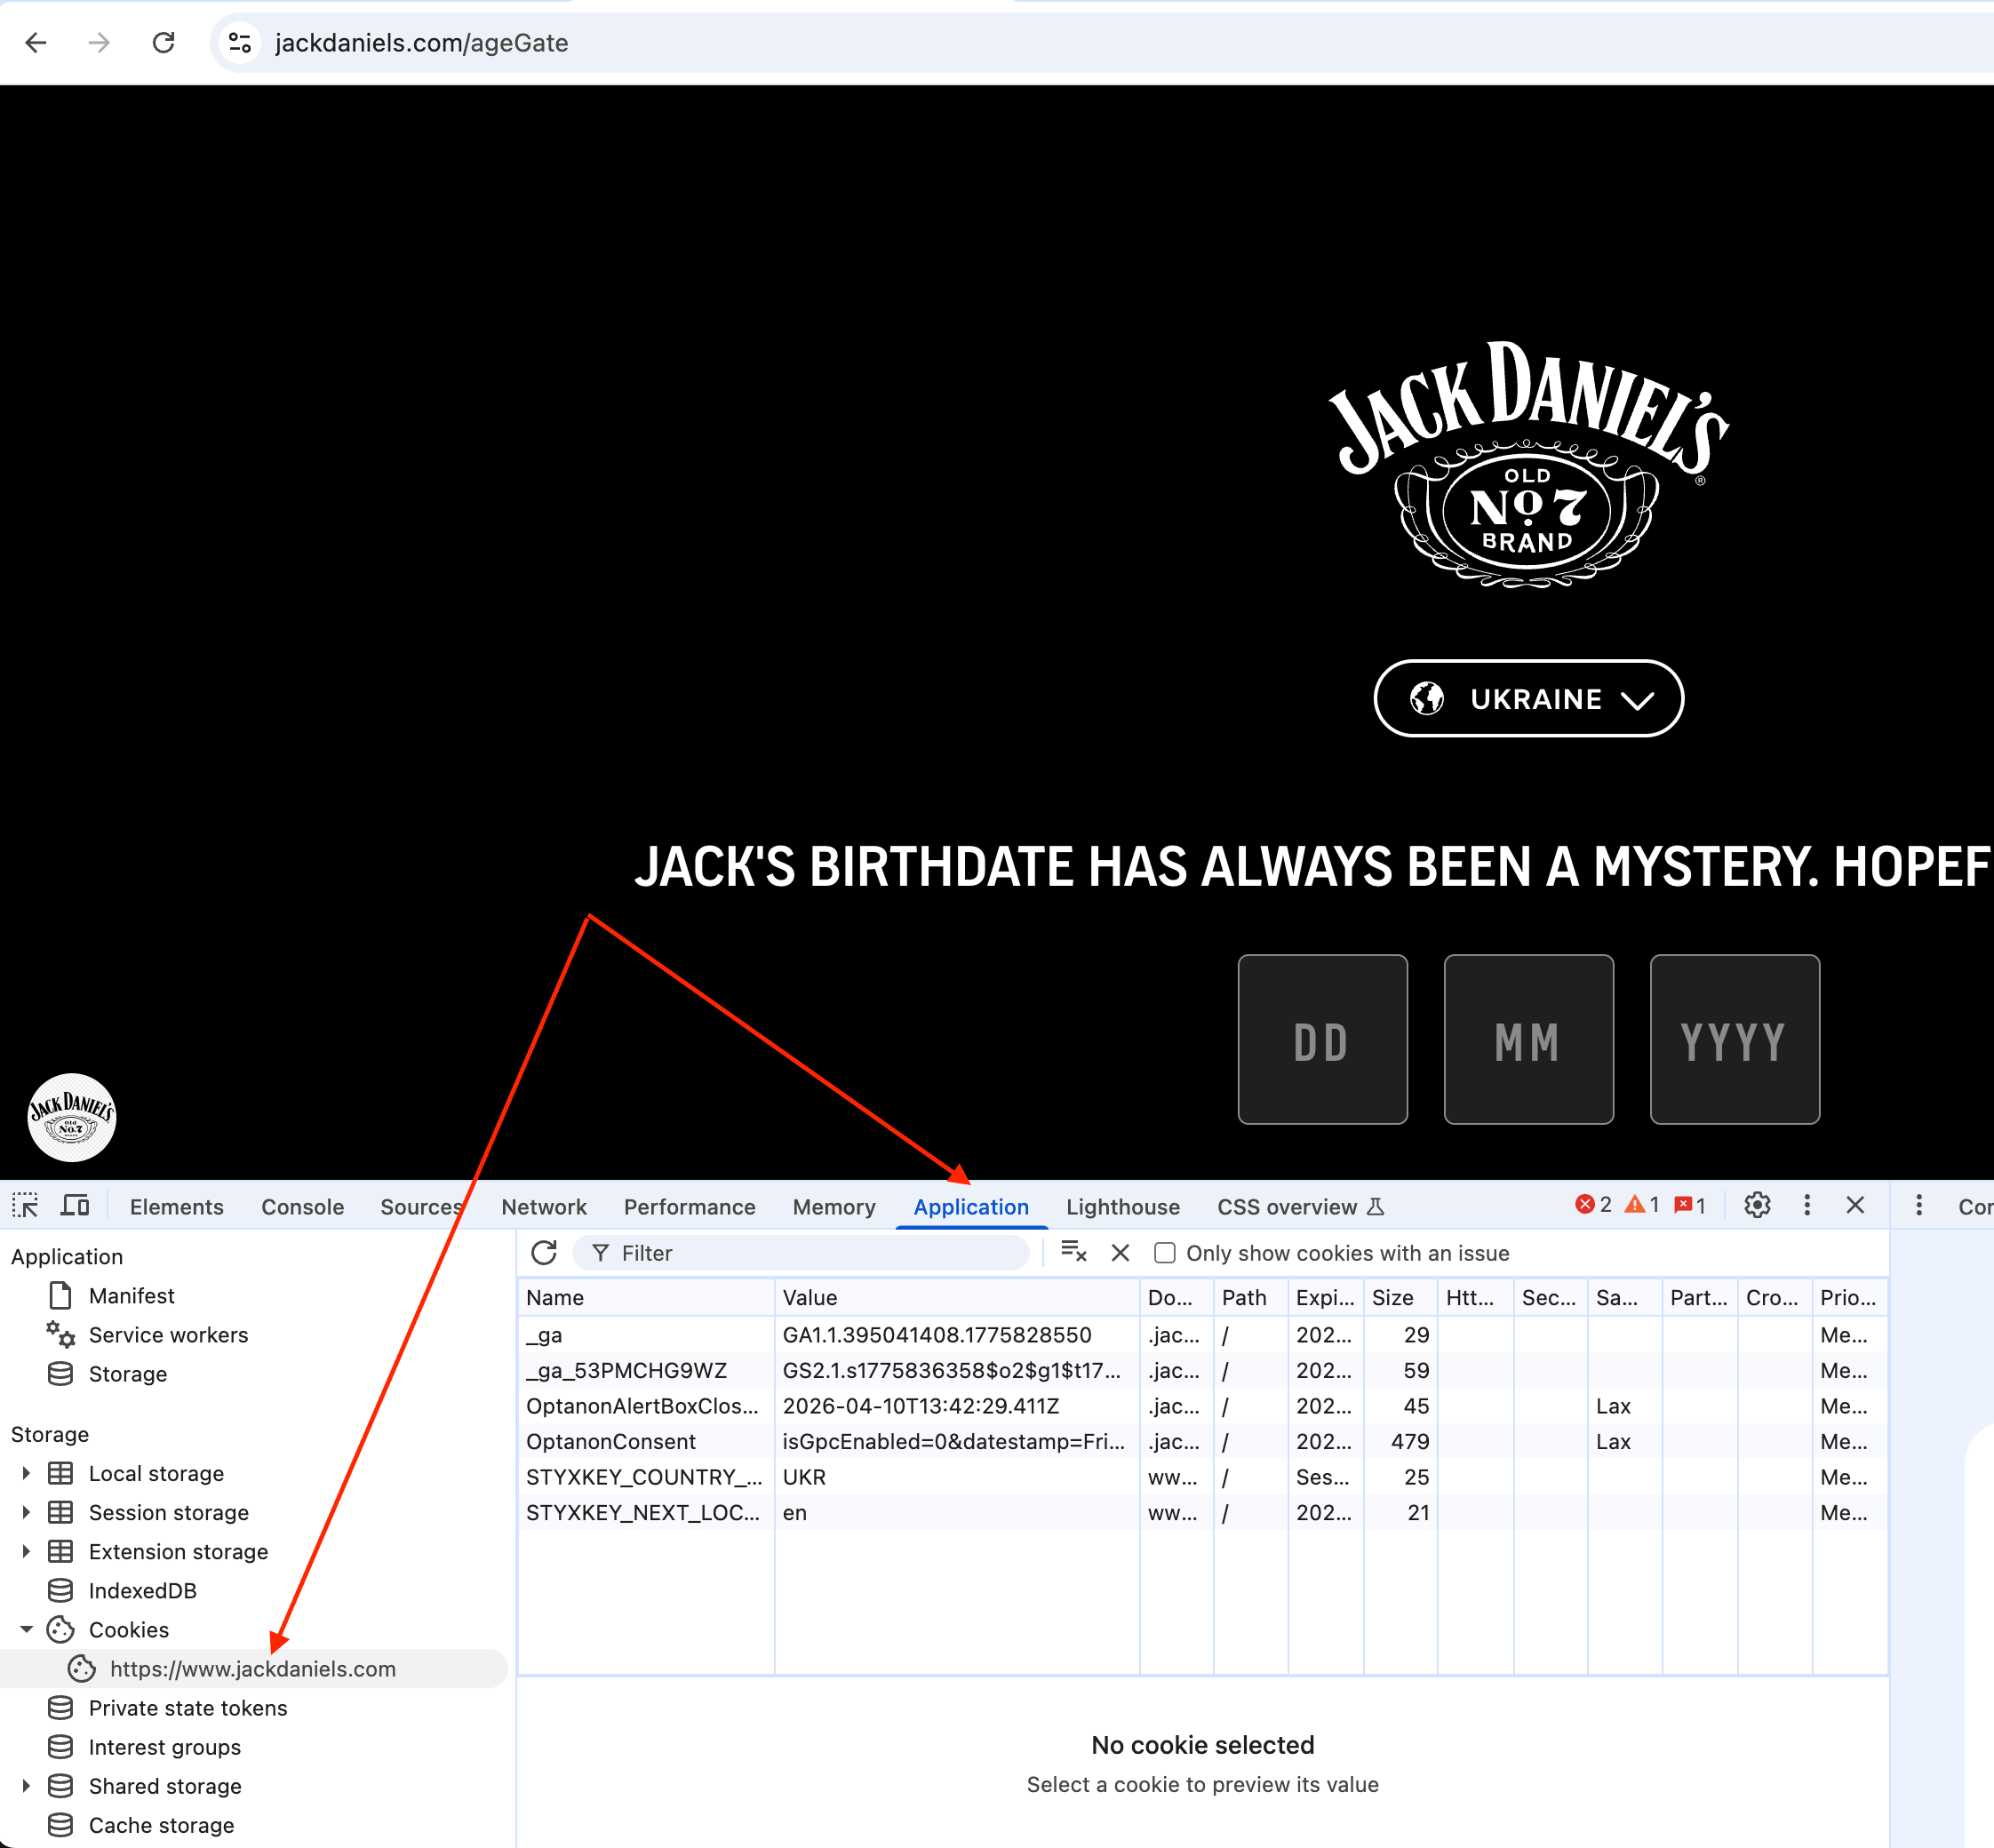Select the OptanonConsent cookie row
The image size is (1994, 1848).
click(x=1203, y=1441)
